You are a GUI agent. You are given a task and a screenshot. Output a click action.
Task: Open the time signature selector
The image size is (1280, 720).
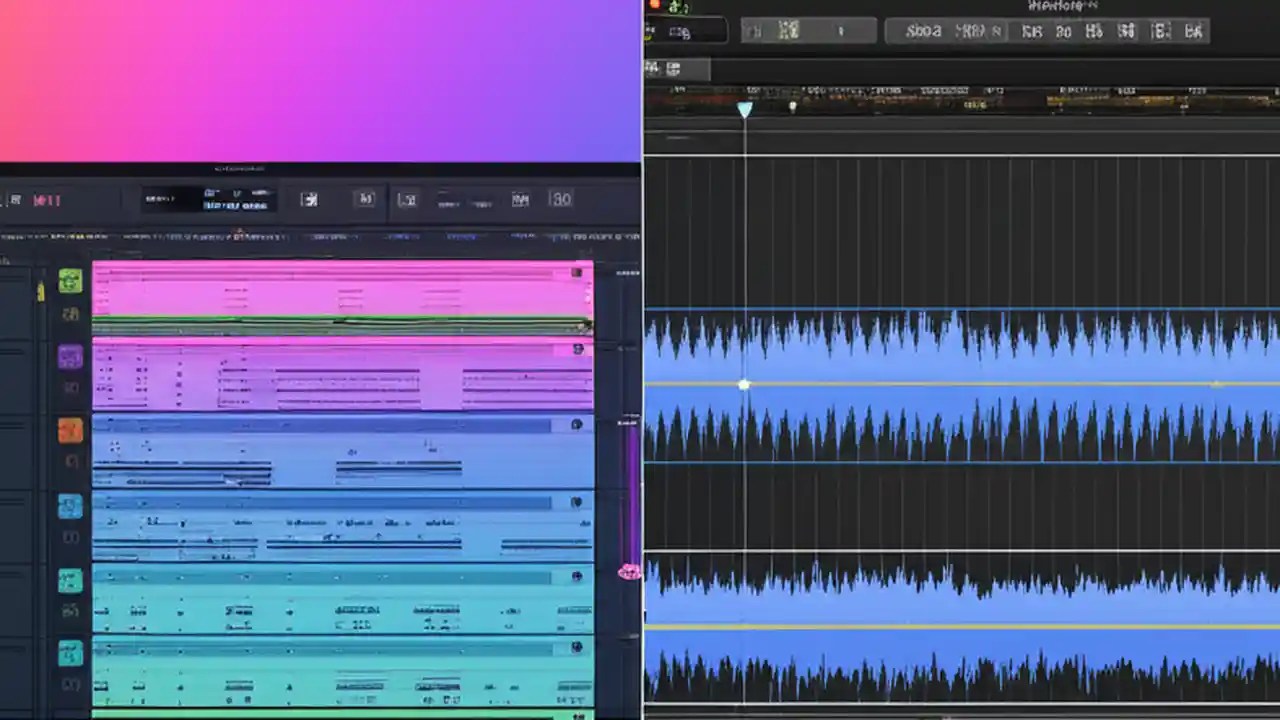coord(561,200)
